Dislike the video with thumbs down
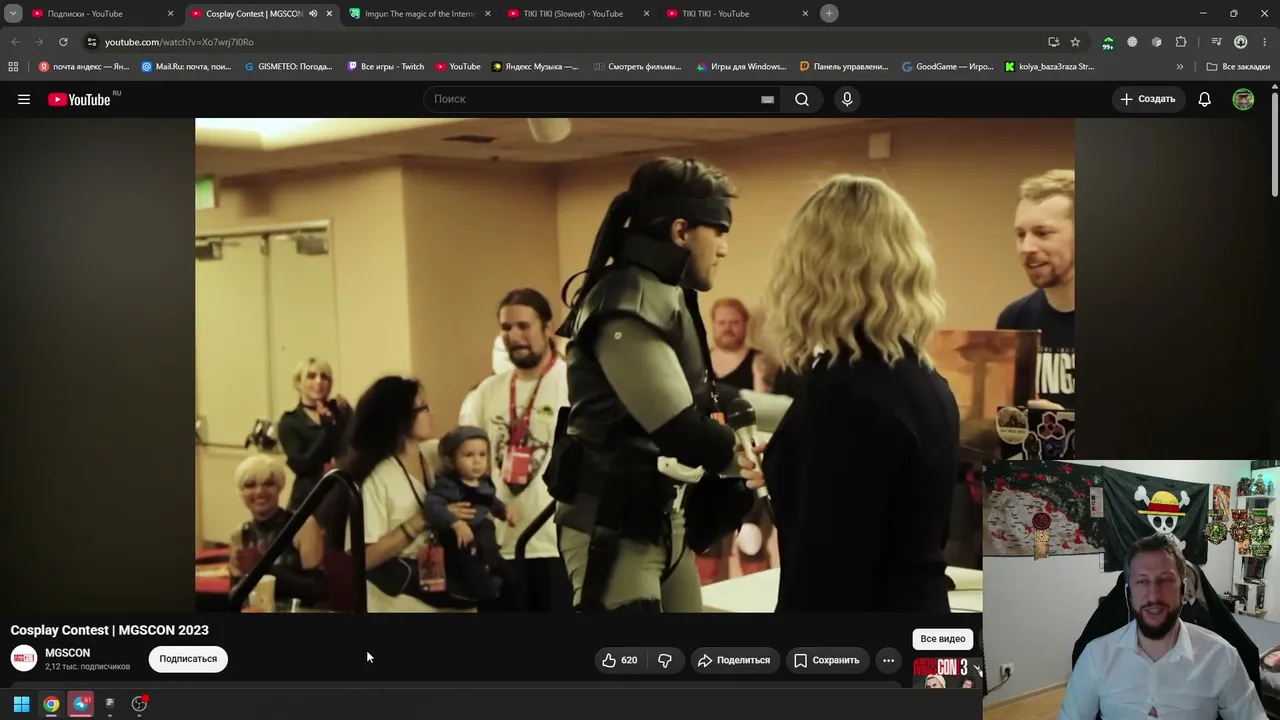Image resolution: width=1280 pixels, height=720 pixels. (665, 660)
